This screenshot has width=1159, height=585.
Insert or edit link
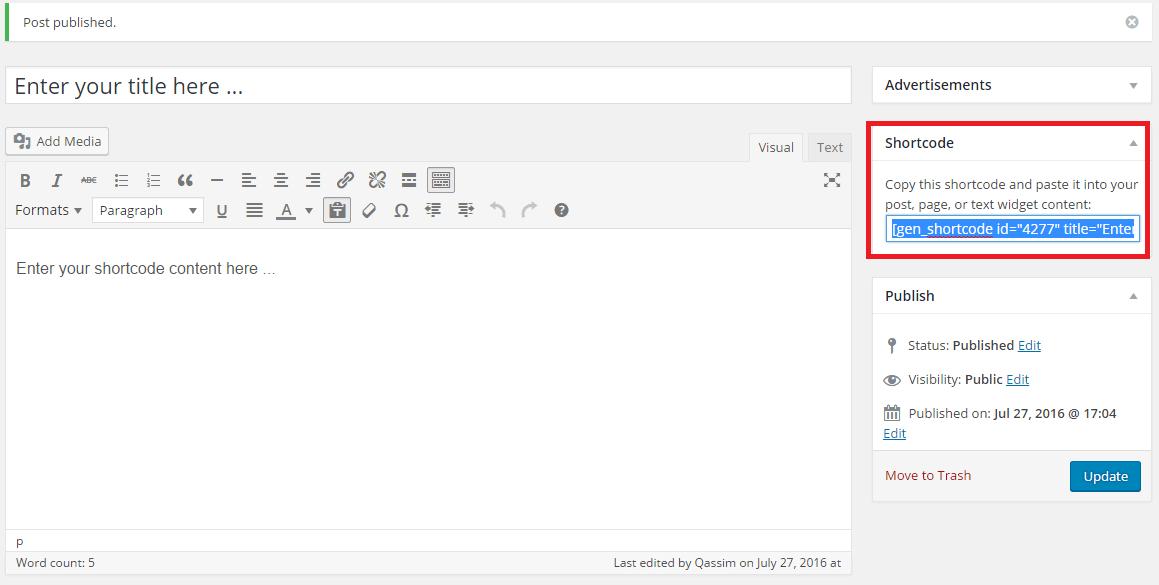click(345, 180)
